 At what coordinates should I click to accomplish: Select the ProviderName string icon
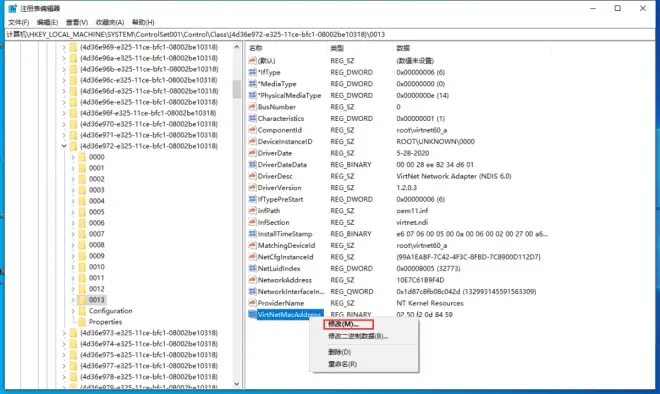click(x=253, y=303)
